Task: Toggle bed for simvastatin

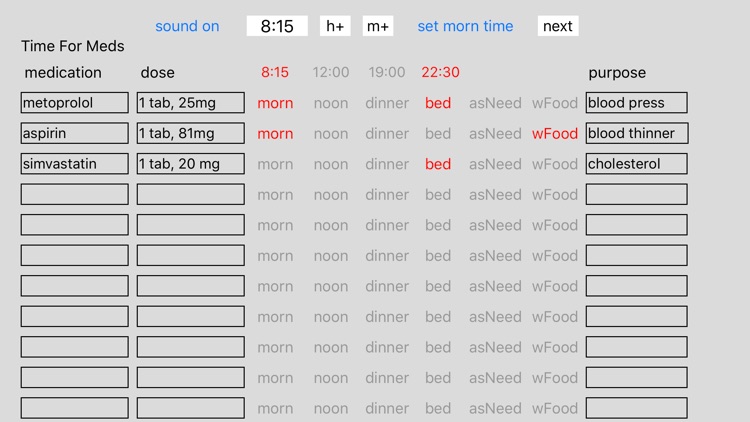Action: coord(438,164)
